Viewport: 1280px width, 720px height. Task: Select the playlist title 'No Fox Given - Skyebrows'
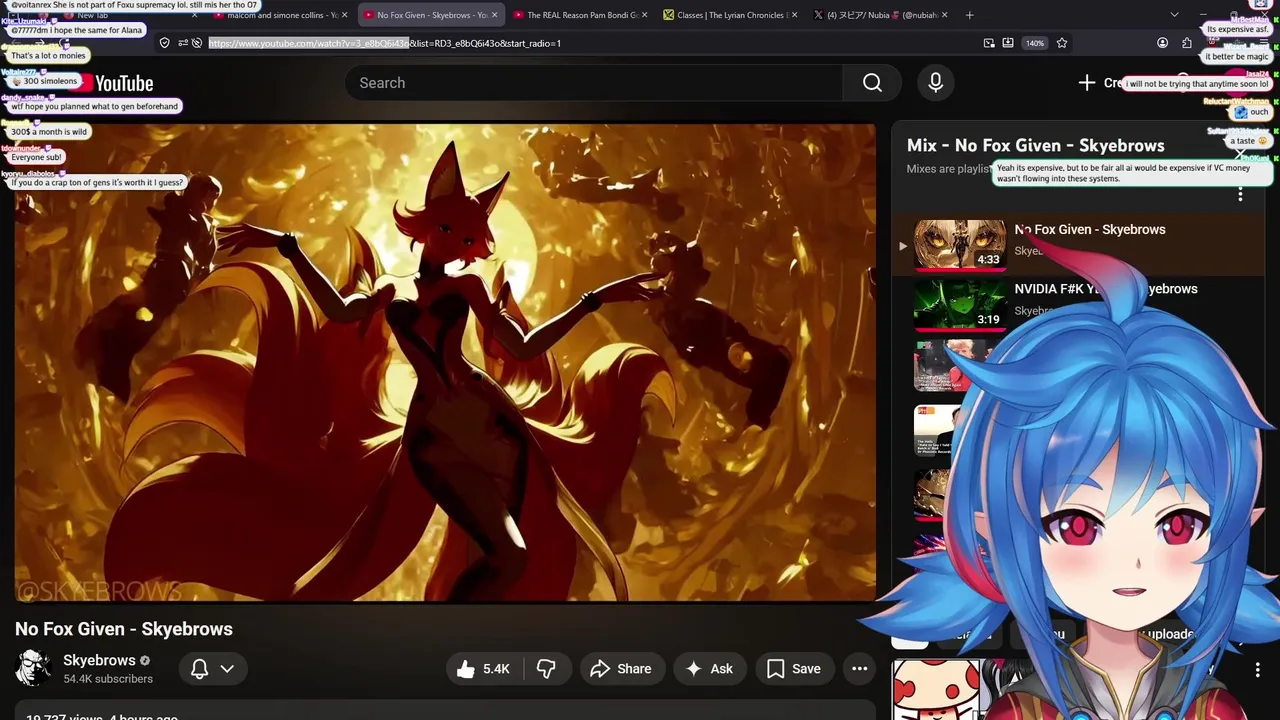click(x=1090, y=229)
